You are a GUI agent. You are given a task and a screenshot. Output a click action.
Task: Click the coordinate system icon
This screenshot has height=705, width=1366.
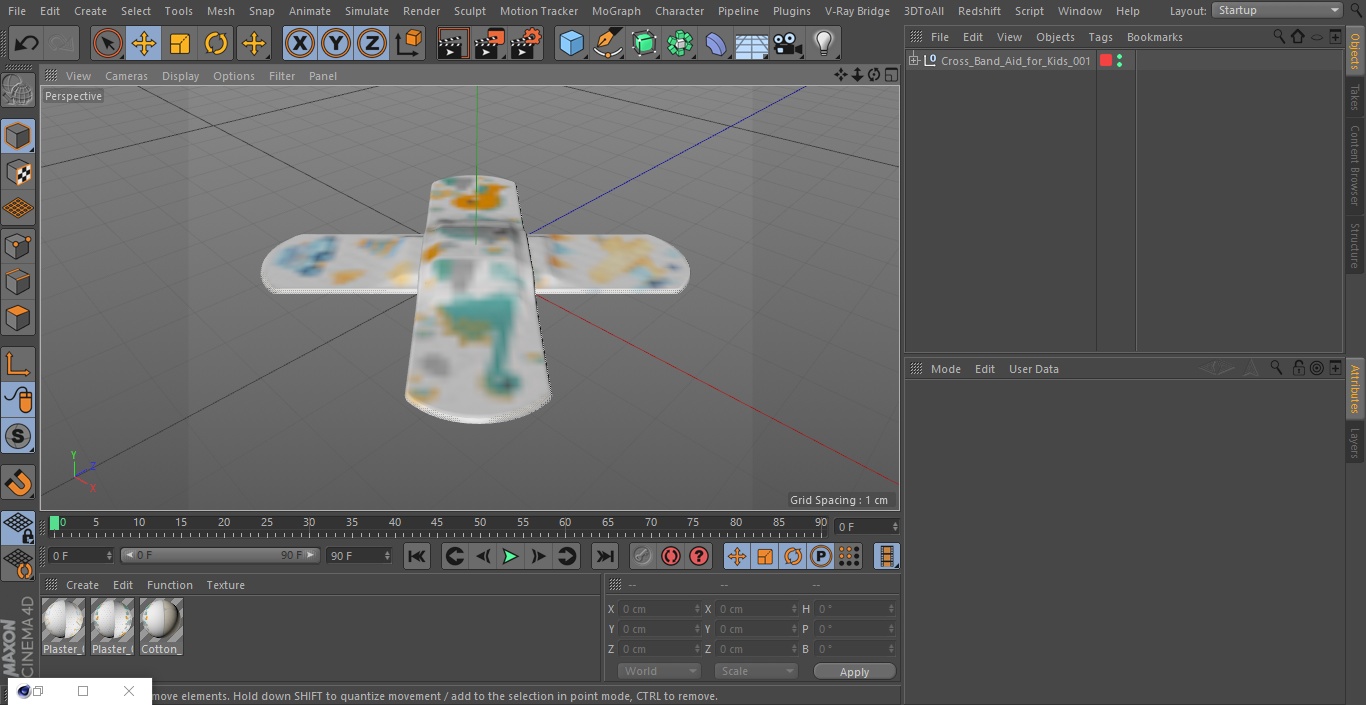pyautogui.click(x=409, y=43)
